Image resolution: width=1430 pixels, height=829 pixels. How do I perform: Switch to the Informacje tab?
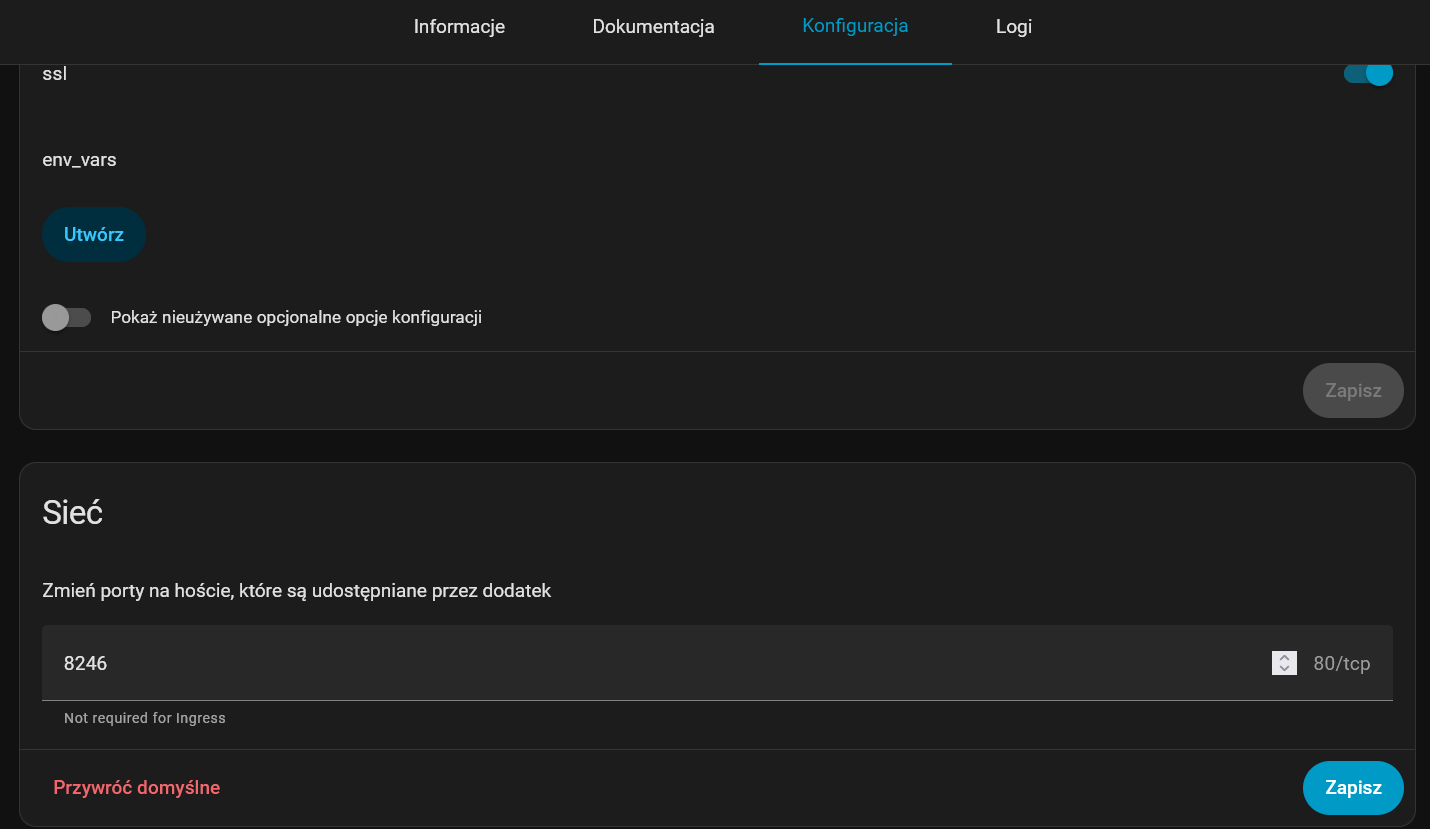[459, 27]
